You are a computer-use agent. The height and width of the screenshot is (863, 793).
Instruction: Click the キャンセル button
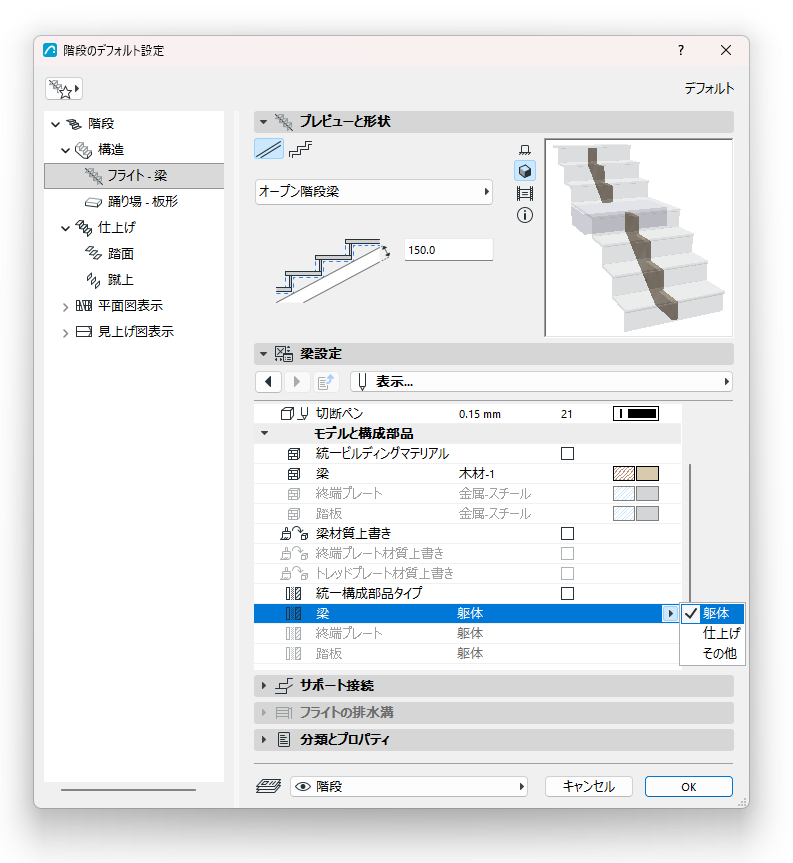pos(588,786)
